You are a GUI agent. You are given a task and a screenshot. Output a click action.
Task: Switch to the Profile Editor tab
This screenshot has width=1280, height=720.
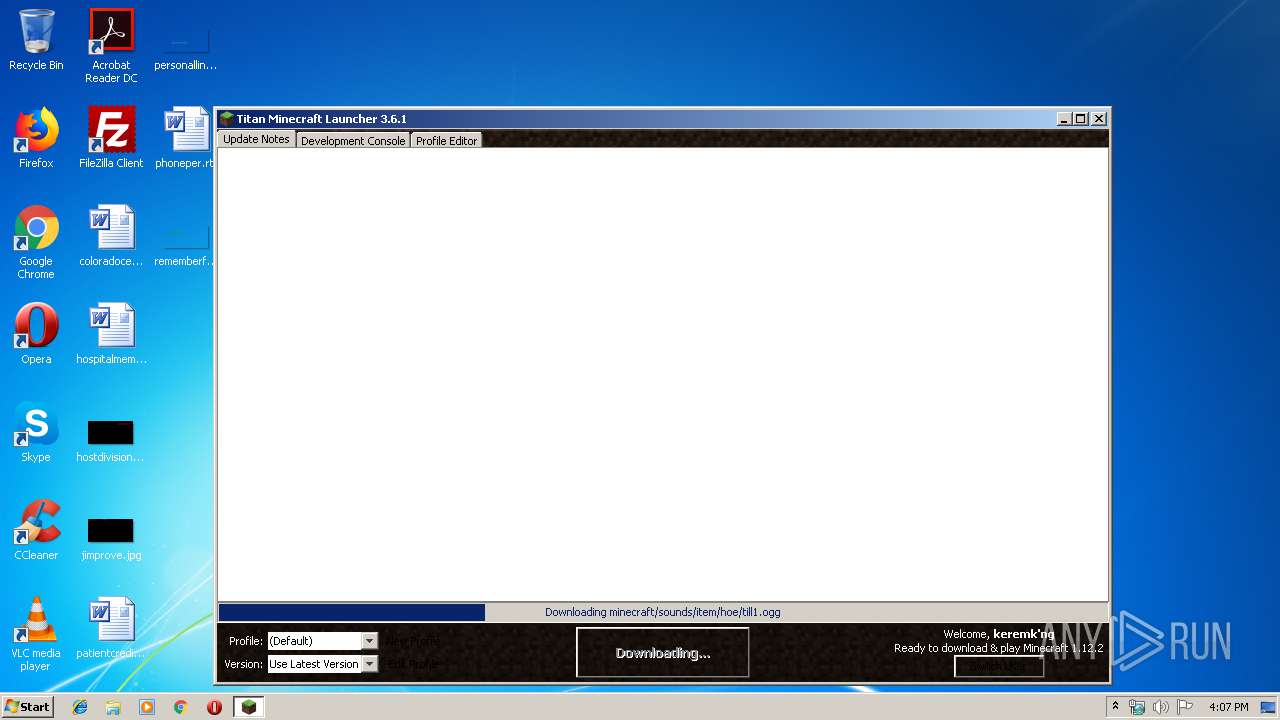(x=446, y=141)
